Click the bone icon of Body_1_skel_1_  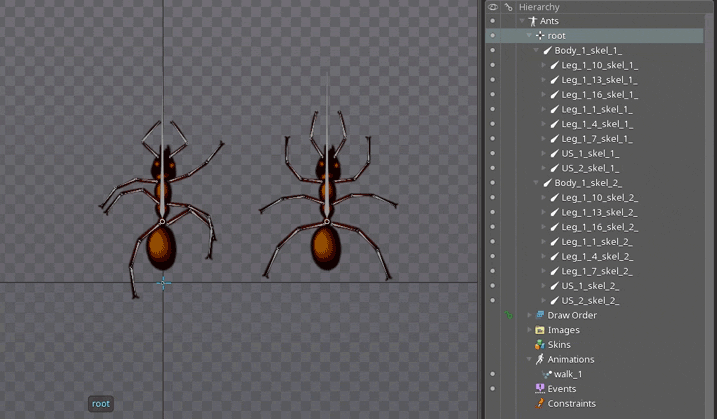pos(547,50)
